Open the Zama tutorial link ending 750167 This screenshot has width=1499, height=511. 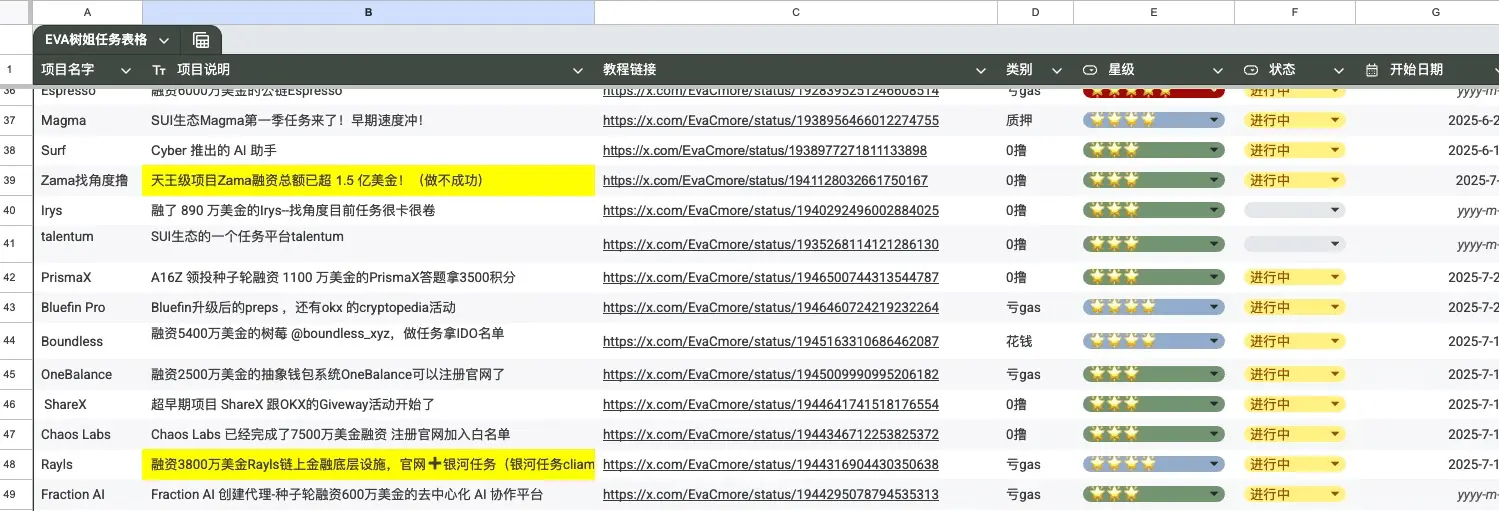765,180
